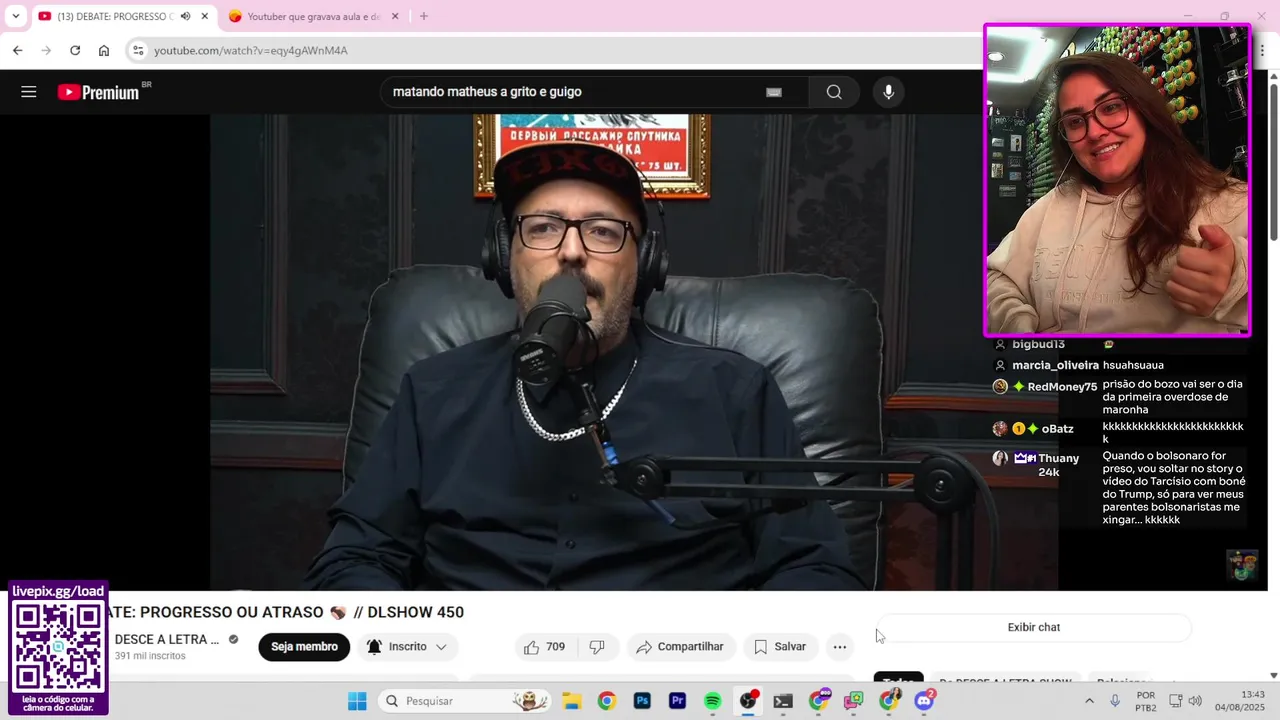Click the Seja membro button

click(x=304, y=647)
